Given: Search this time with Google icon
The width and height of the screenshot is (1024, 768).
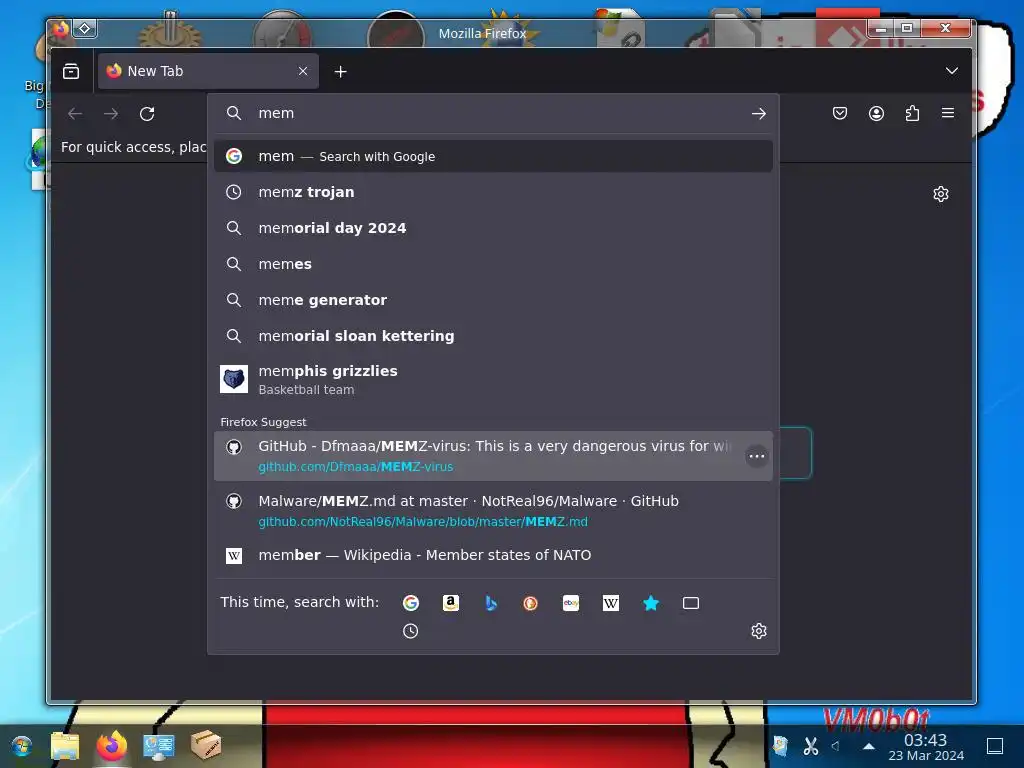Looking at the screenshot, I should [411, 603].
